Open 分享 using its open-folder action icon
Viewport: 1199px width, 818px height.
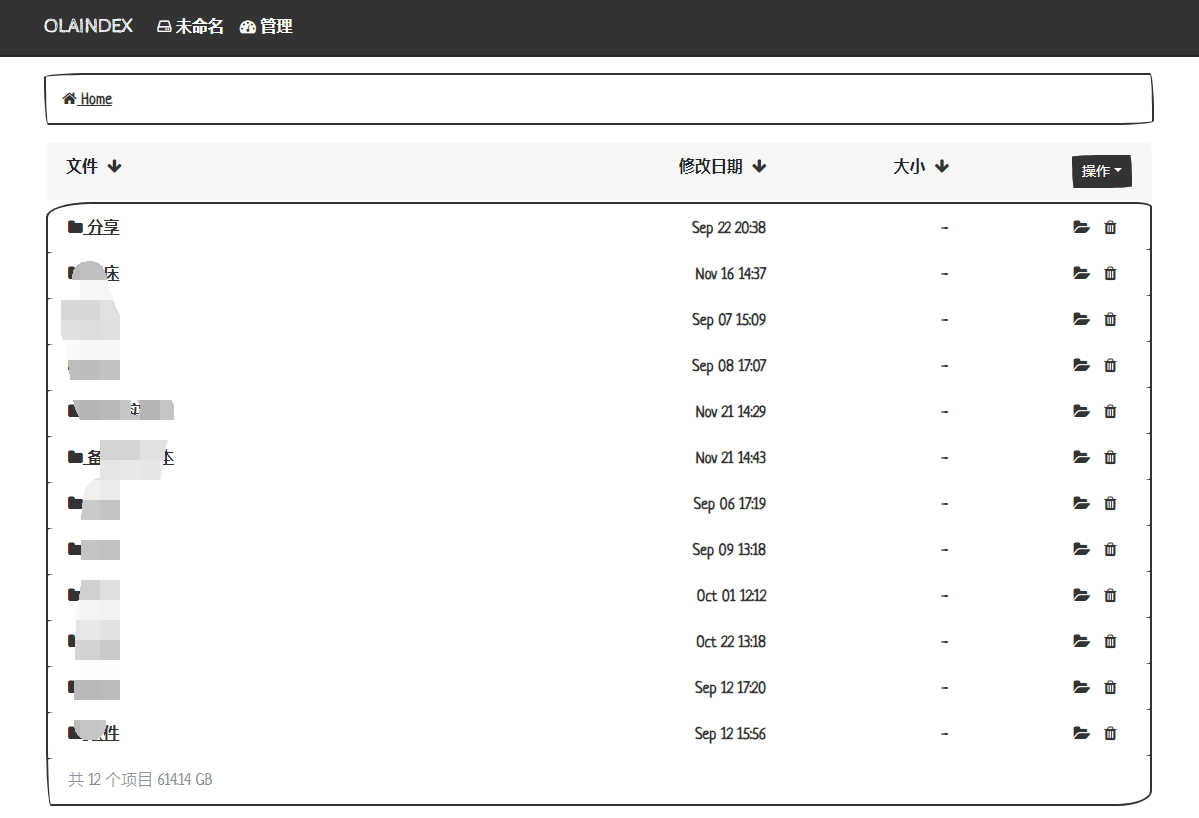[1081, 227]
